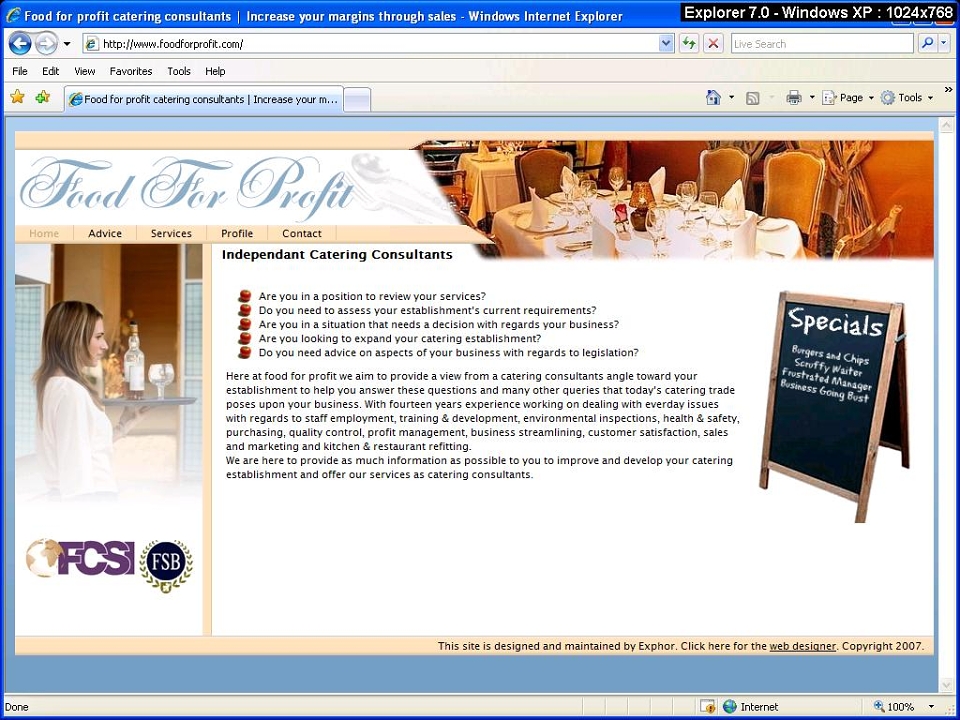The height and width of the screenshot is (720, 960).
Task: Open the Favorites Center star icon
Action: point(17,97)
